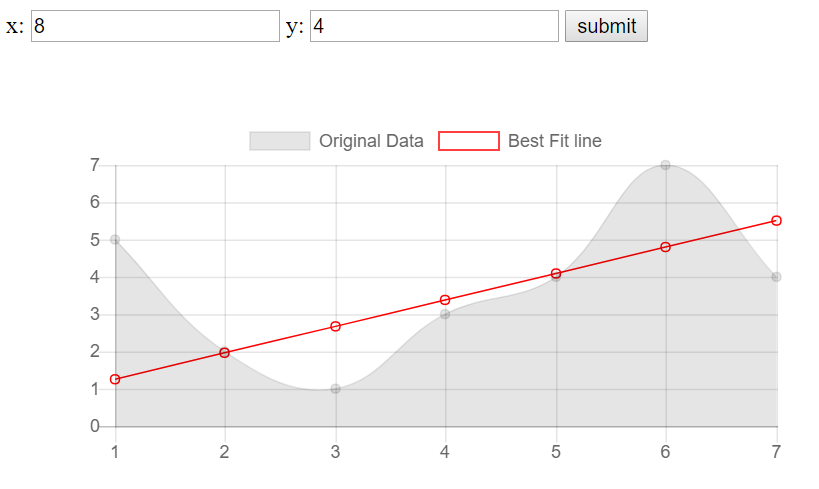The image size is (819, 489).
Task: Click the Original Data point at x=3
Action: coord(335,389)
